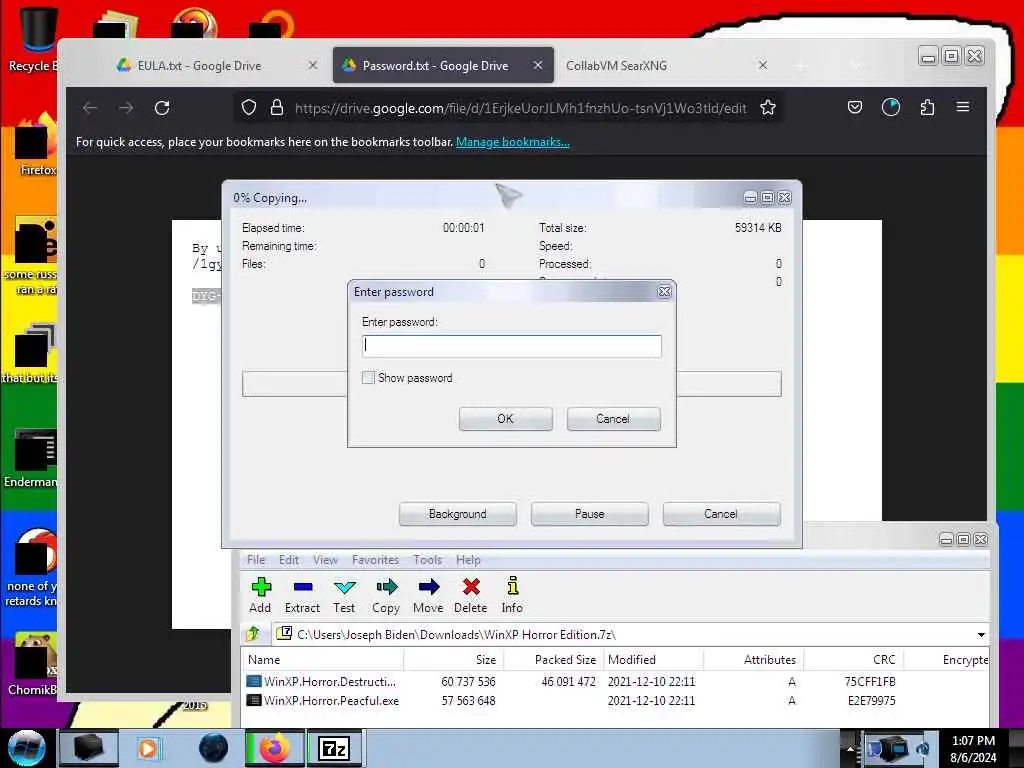The width and height of the screenshot is (1024, 768).
Task: Click the Extract icon in 7-Zip
Action: [303, 586]
